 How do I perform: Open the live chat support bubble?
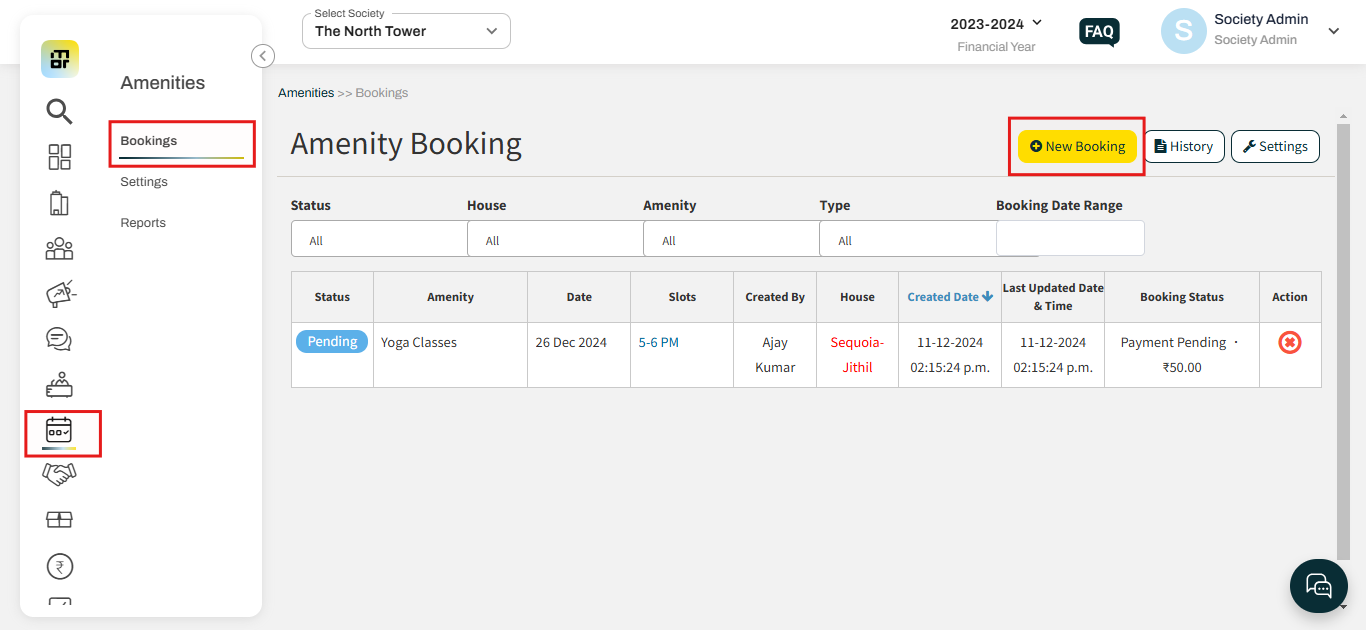click(1319, 585)
